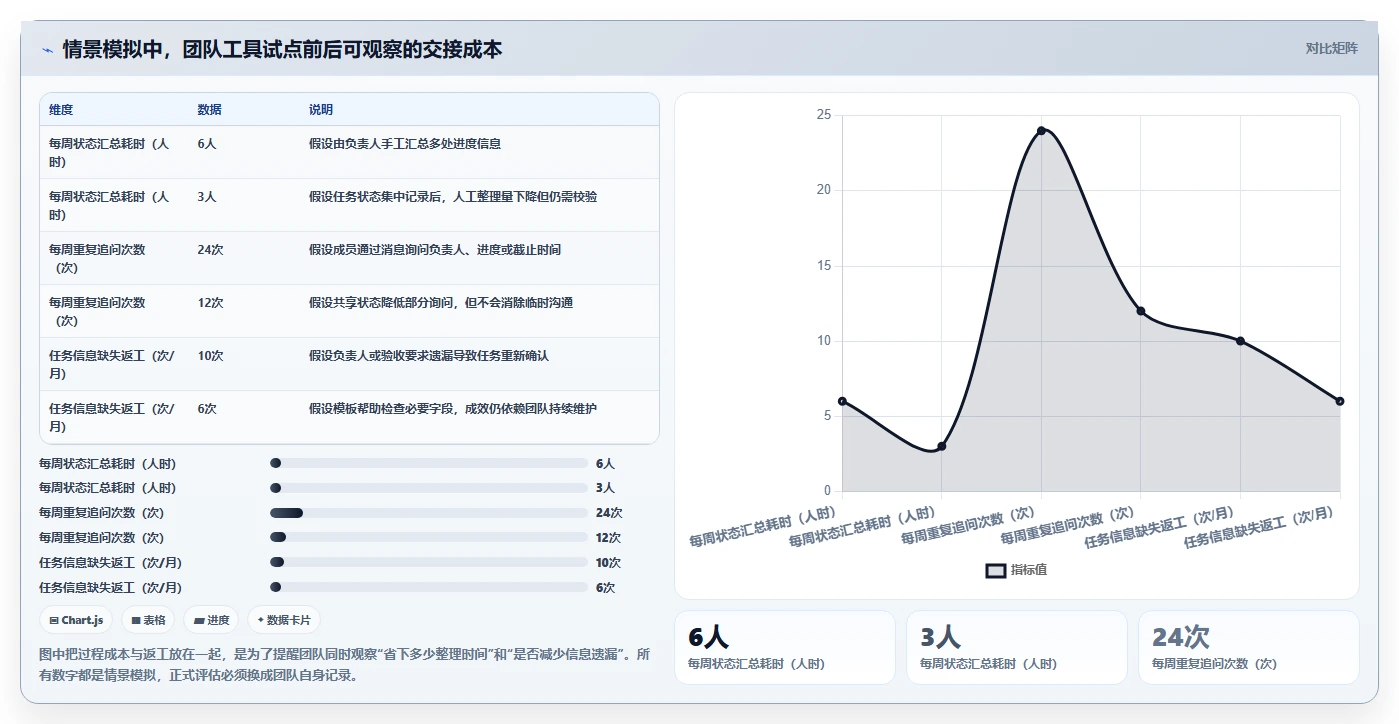Click the progress bar labeled 6次
Screen dimensions: 1399x724
click(429, 588)
